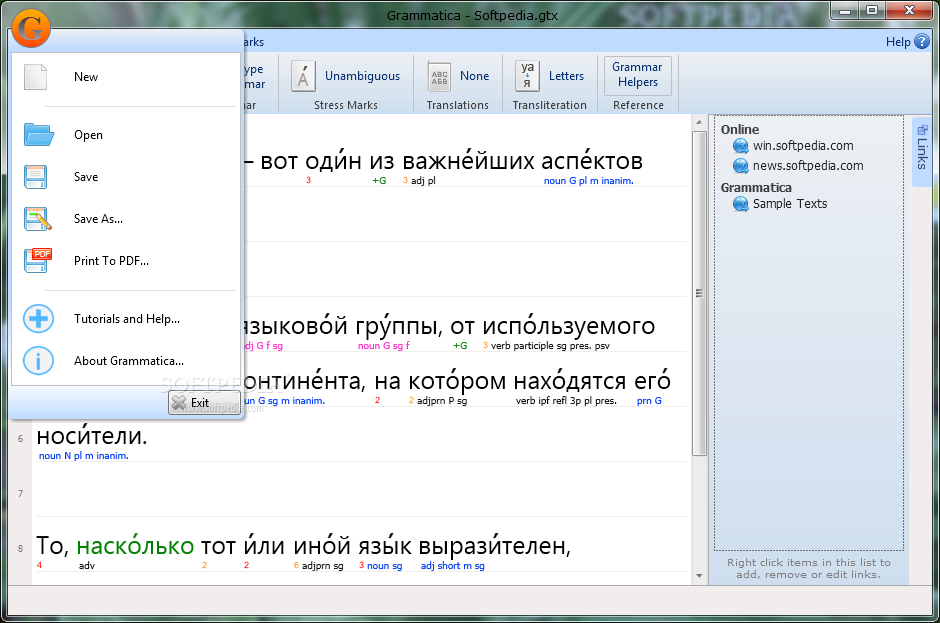Click the disk-with-pencil icon beside Save As
940x623 pixels.
click(x=38, y=219)
